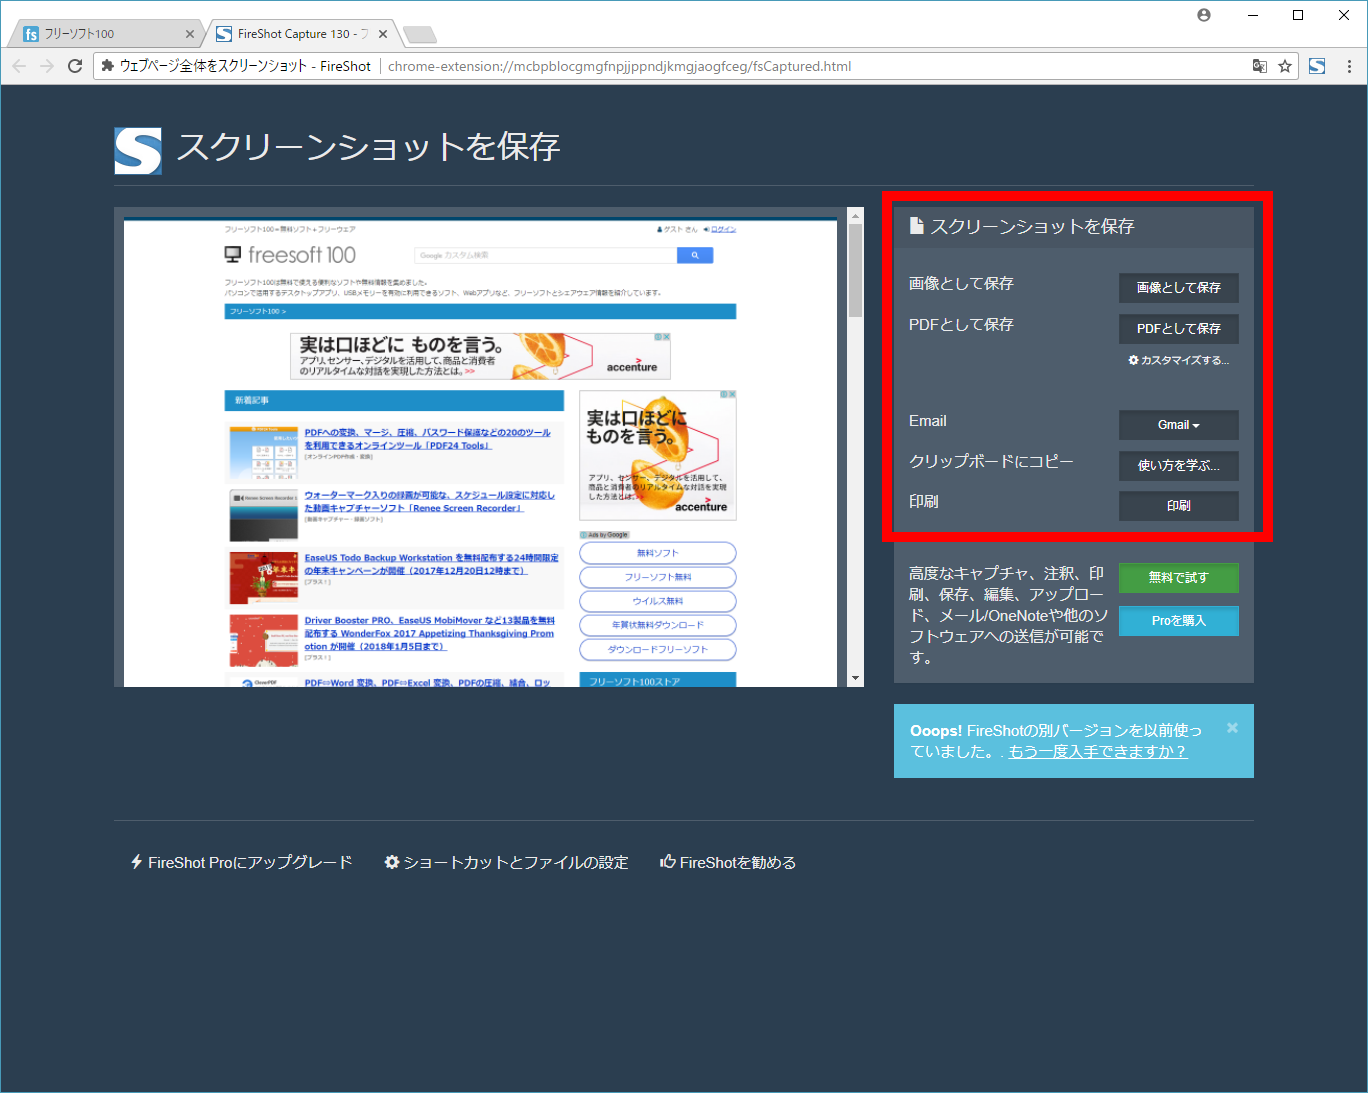
Task: Click the preview scrollbar down arrow
Action: point(855,679)
